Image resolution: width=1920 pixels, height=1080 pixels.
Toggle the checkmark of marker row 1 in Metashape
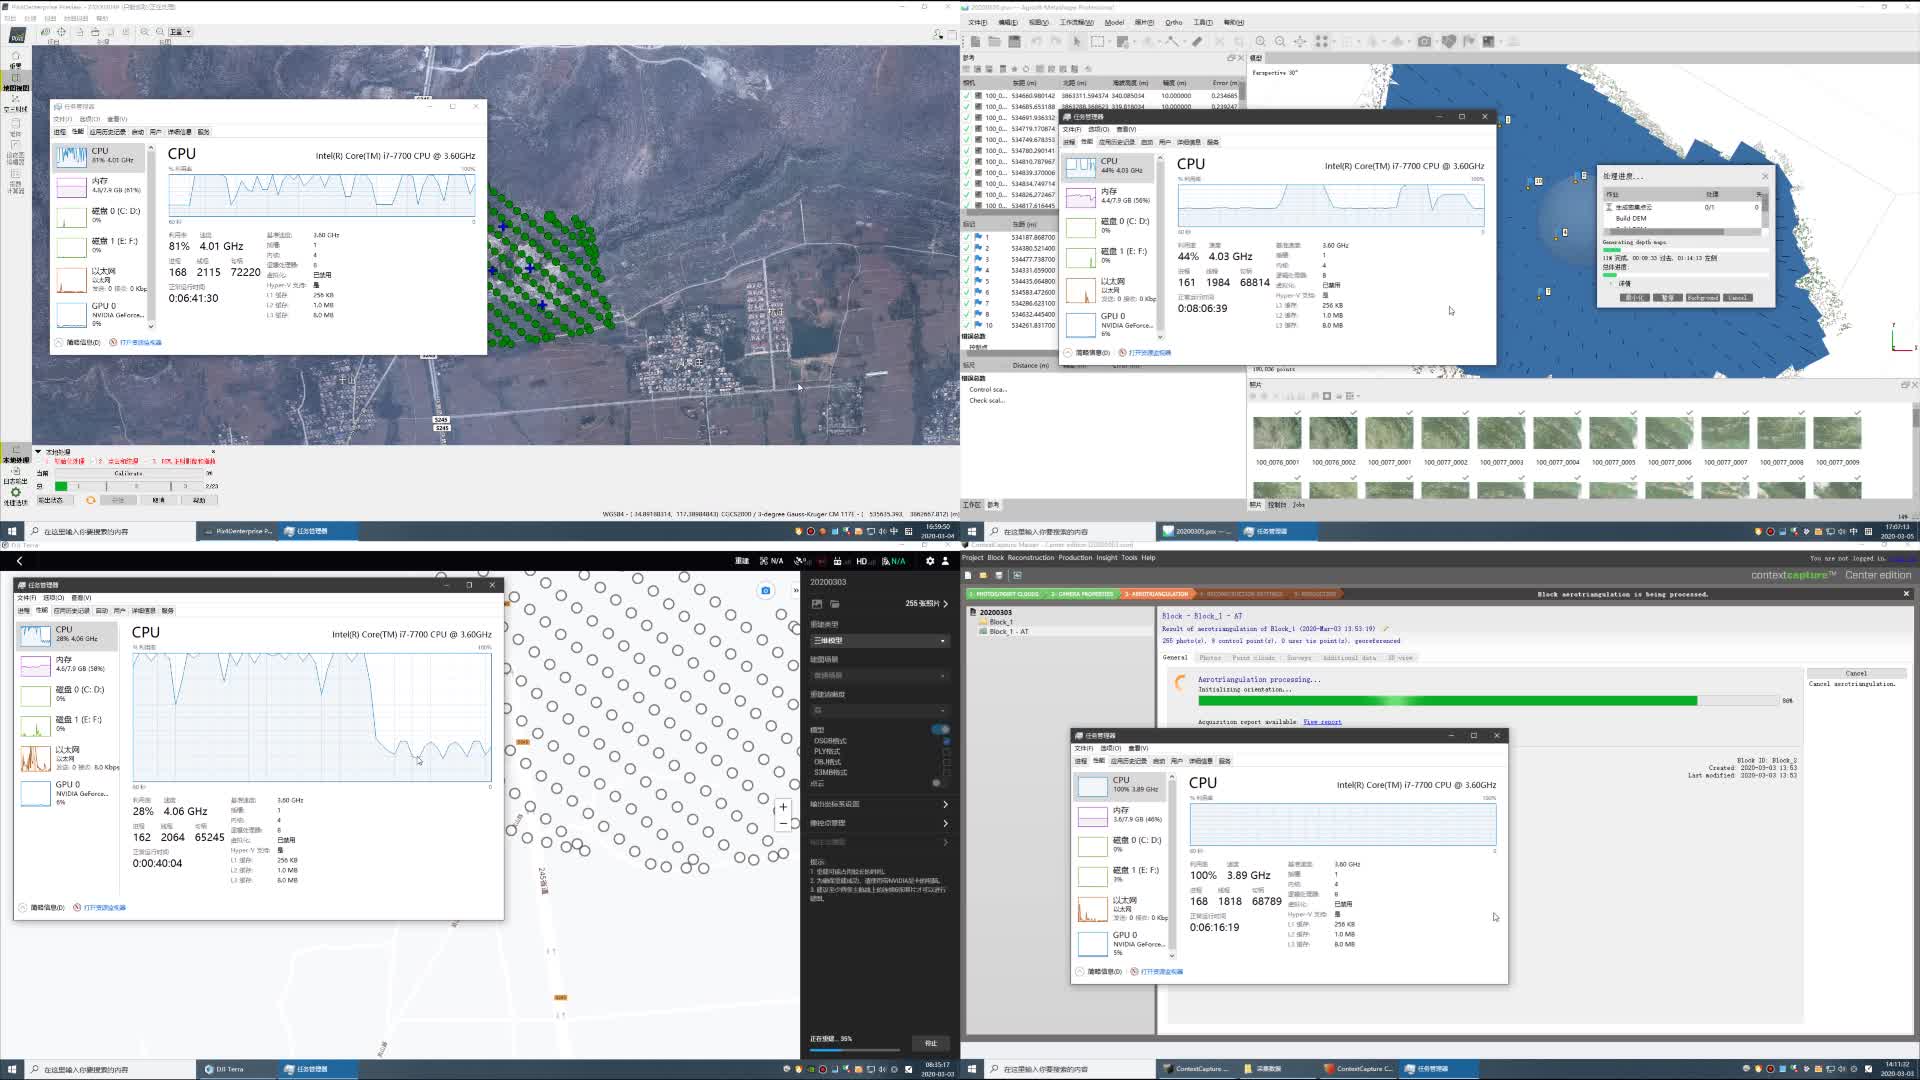[966, 237]
